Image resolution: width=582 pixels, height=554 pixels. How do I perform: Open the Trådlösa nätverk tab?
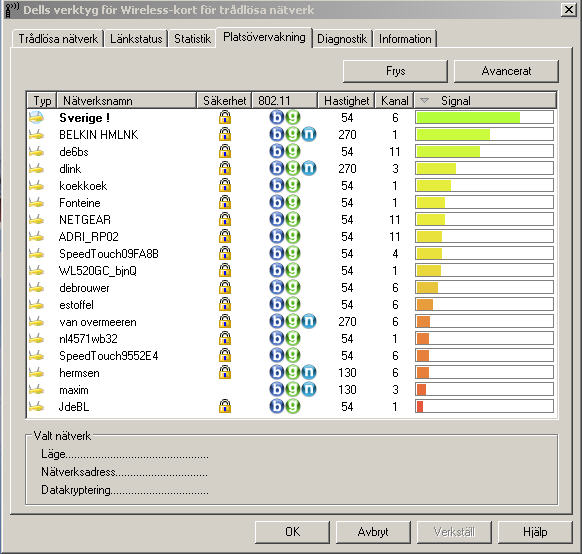pyautogui.click(x=58, y=39)
